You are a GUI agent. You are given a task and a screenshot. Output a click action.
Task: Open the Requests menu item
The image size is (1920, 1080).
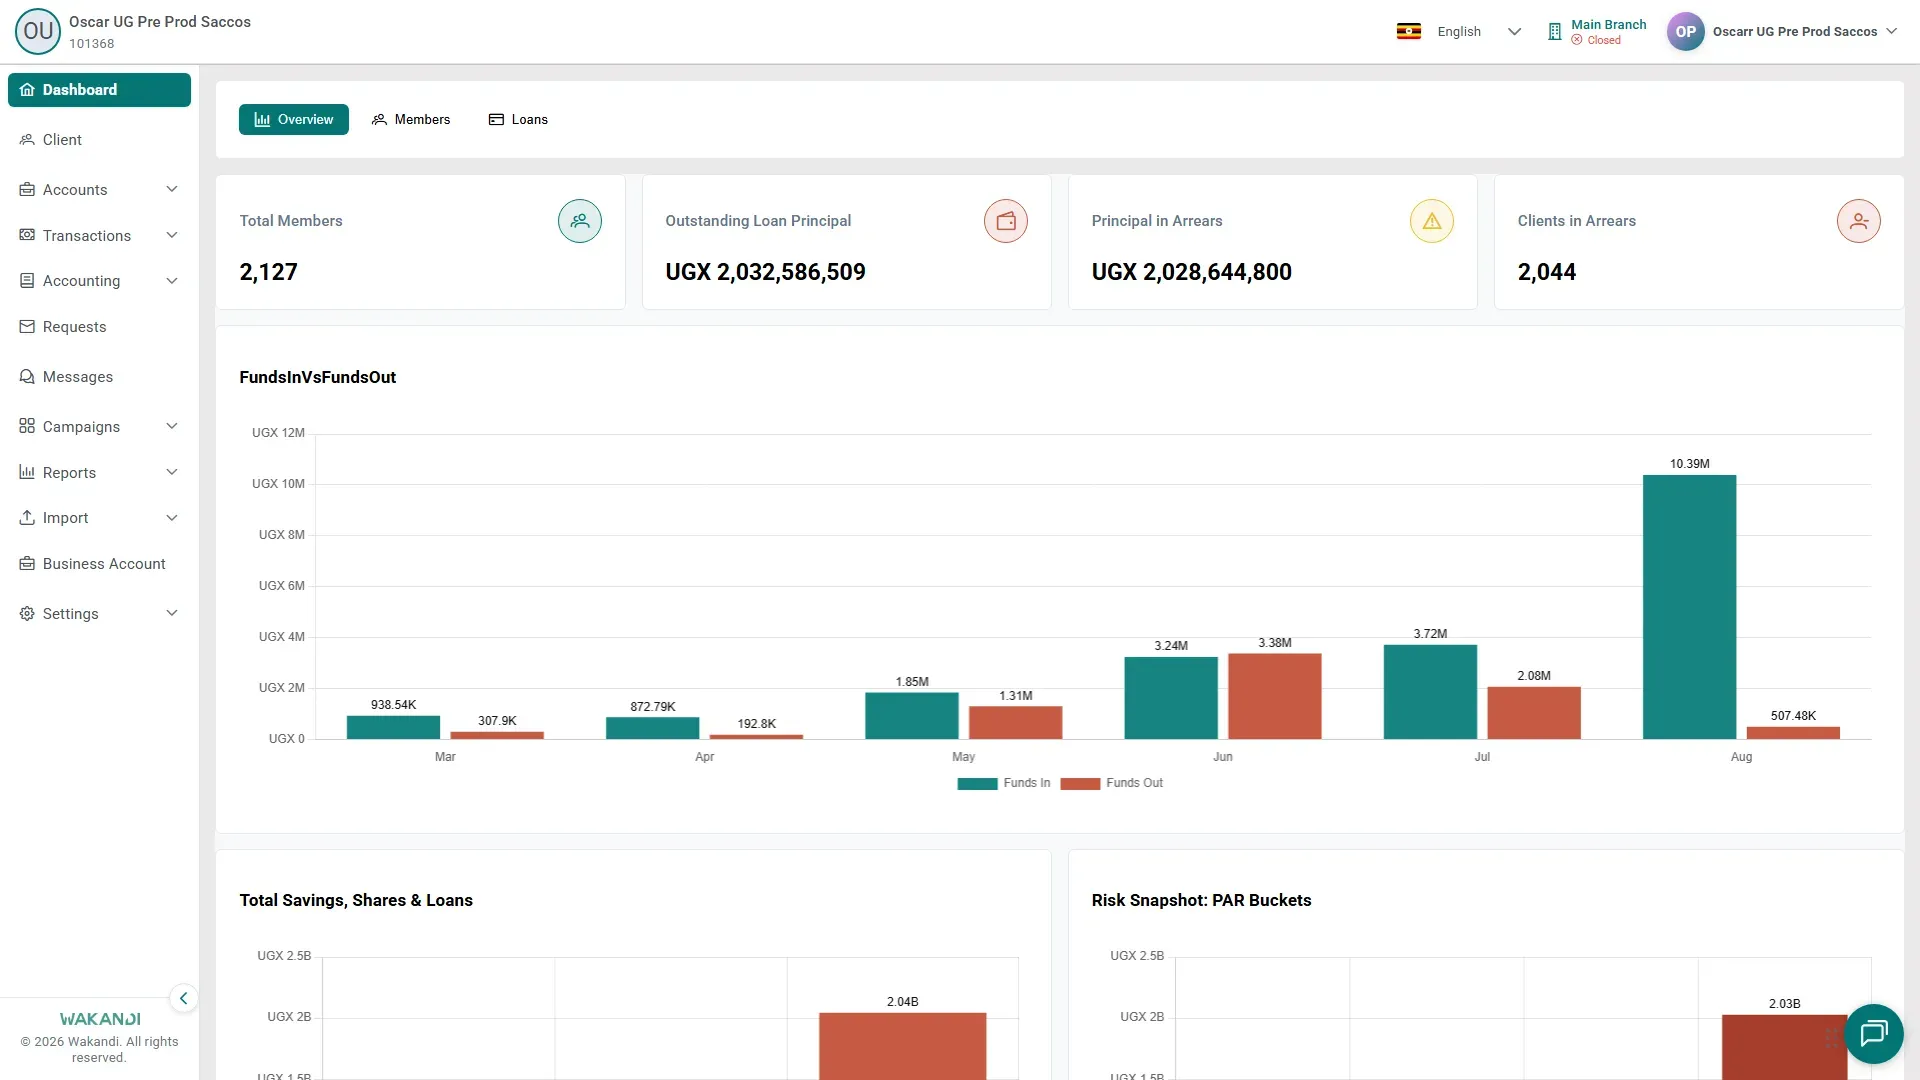point(99,327)
